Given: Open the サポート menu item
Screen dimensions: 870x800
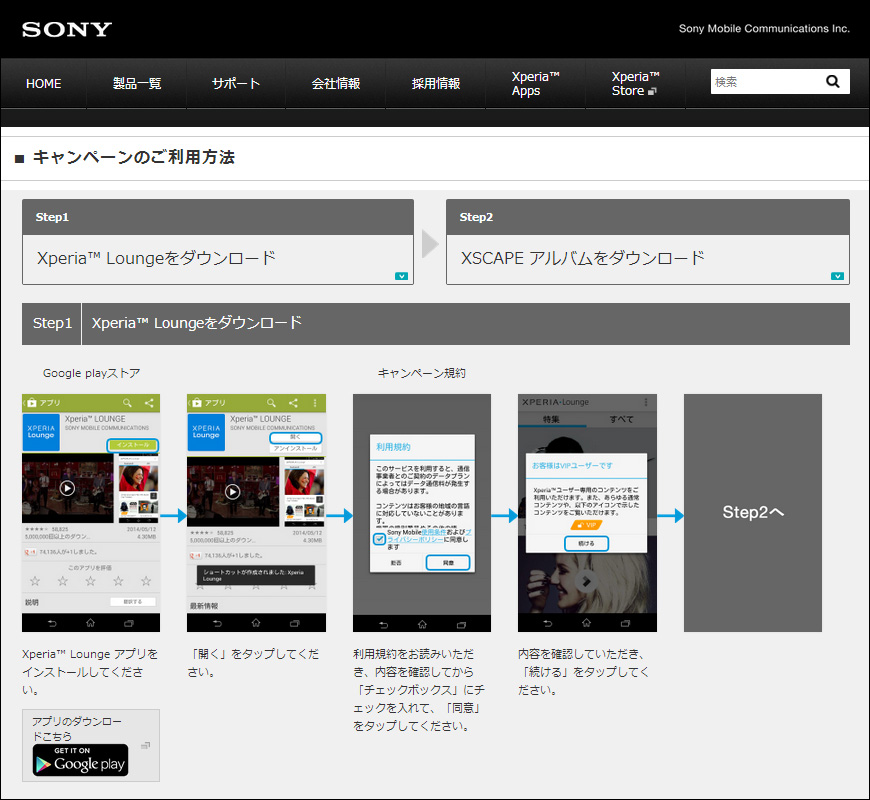Looking at the screenshot, I should tap(236, 84).
